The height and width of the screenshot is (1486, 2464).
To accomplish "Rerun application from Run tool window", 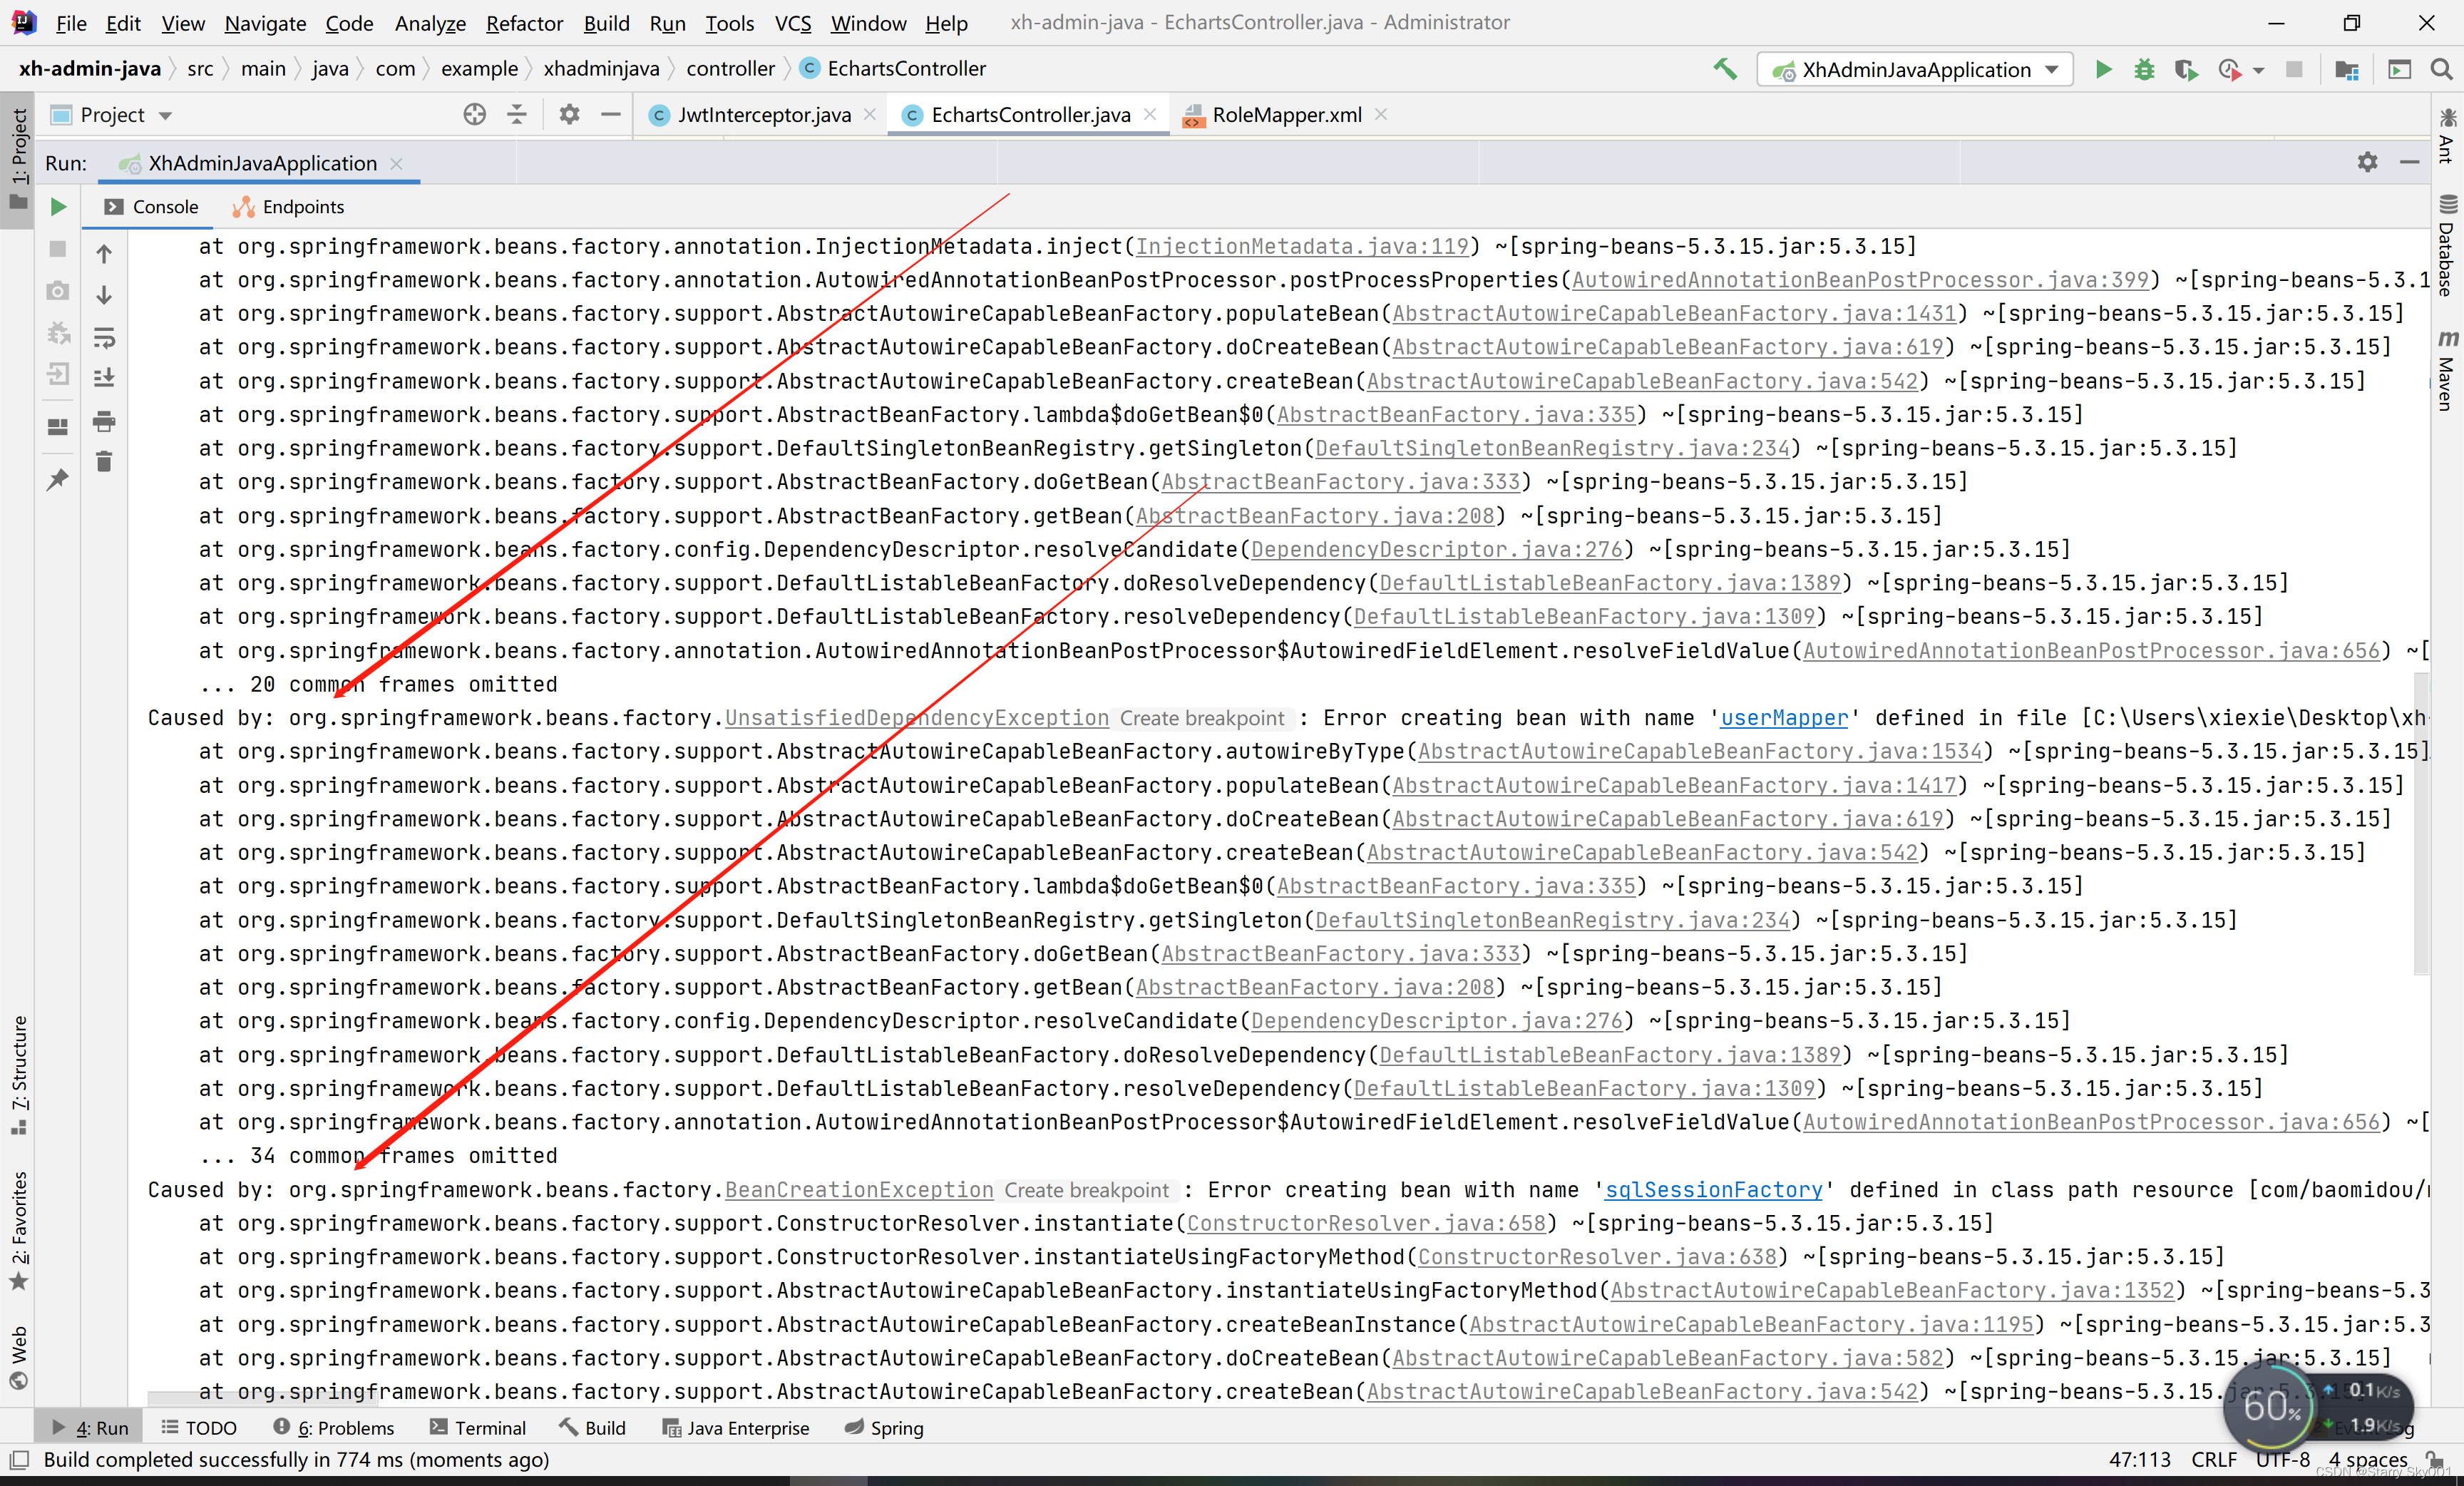I will (x=58, y=206).
